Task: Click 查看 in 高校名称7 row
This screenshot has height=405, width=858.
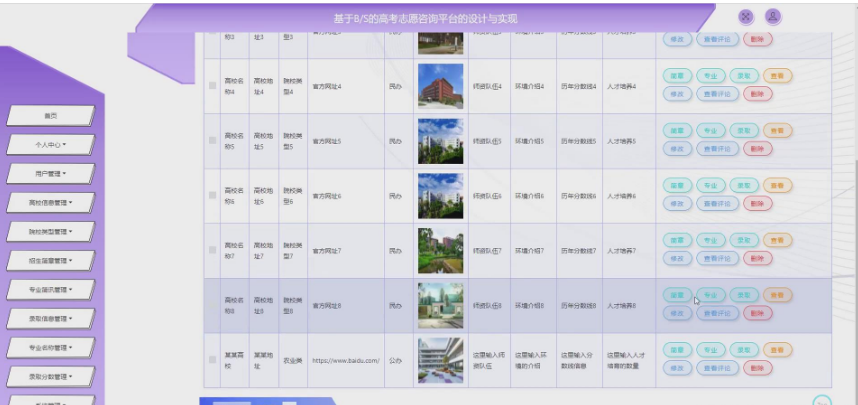Action: [778, 240]
